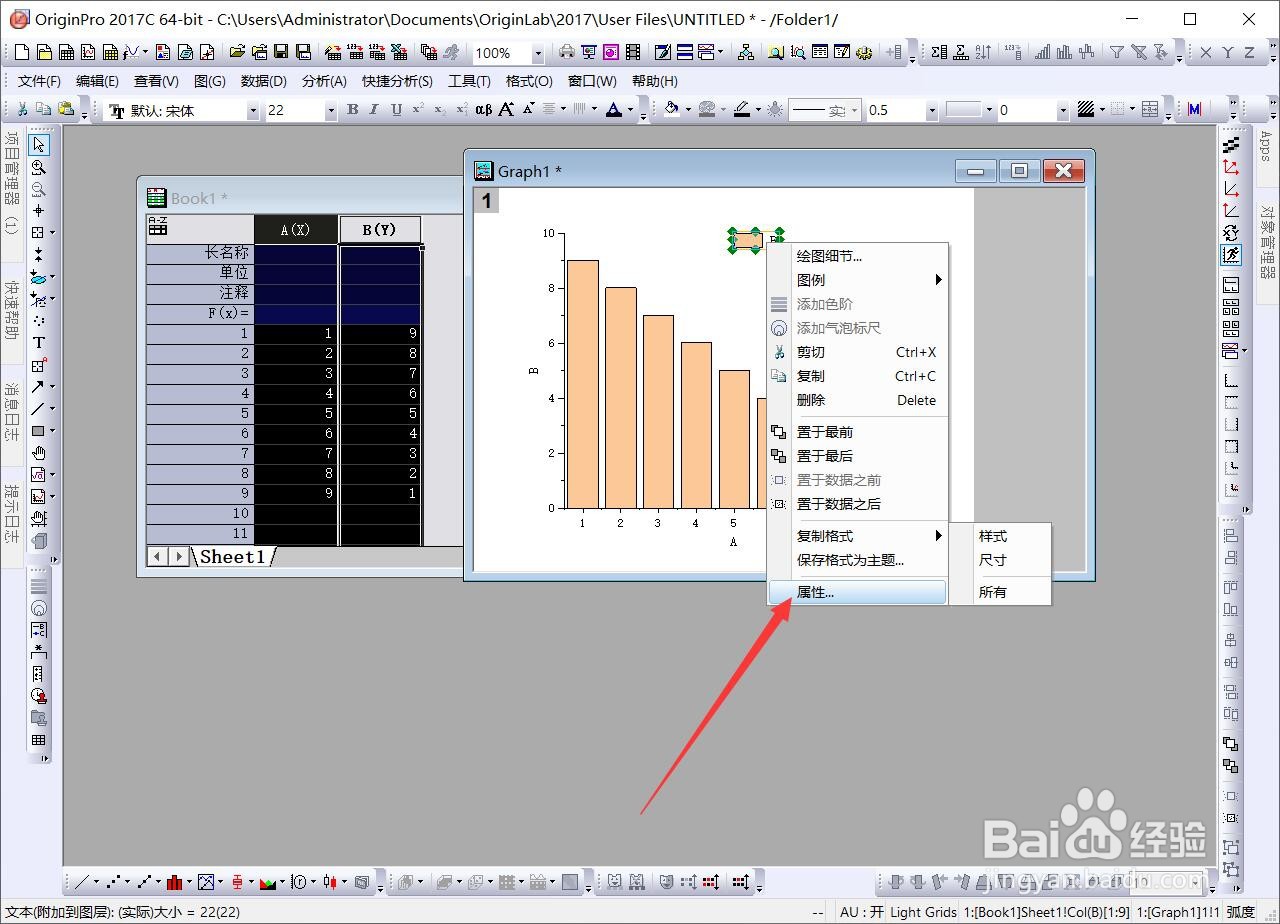Screen dimensions: 1280x924
Task: Set column as Z with Z icon
Action: pos(1250,53)
